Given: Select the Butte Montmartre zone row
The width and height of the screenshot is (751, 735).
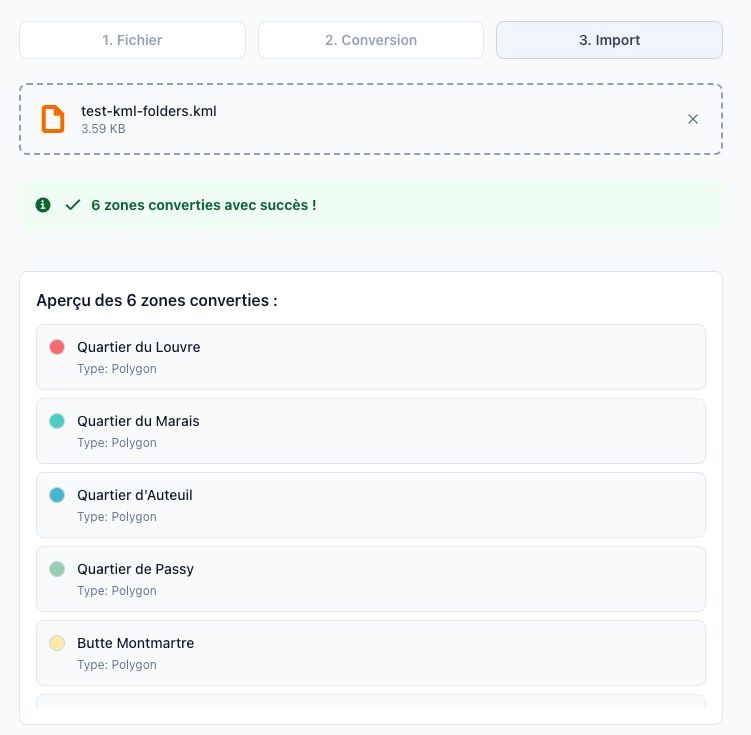Looking at the screenshot, I should pyautogui.click(x=371, y=653).
